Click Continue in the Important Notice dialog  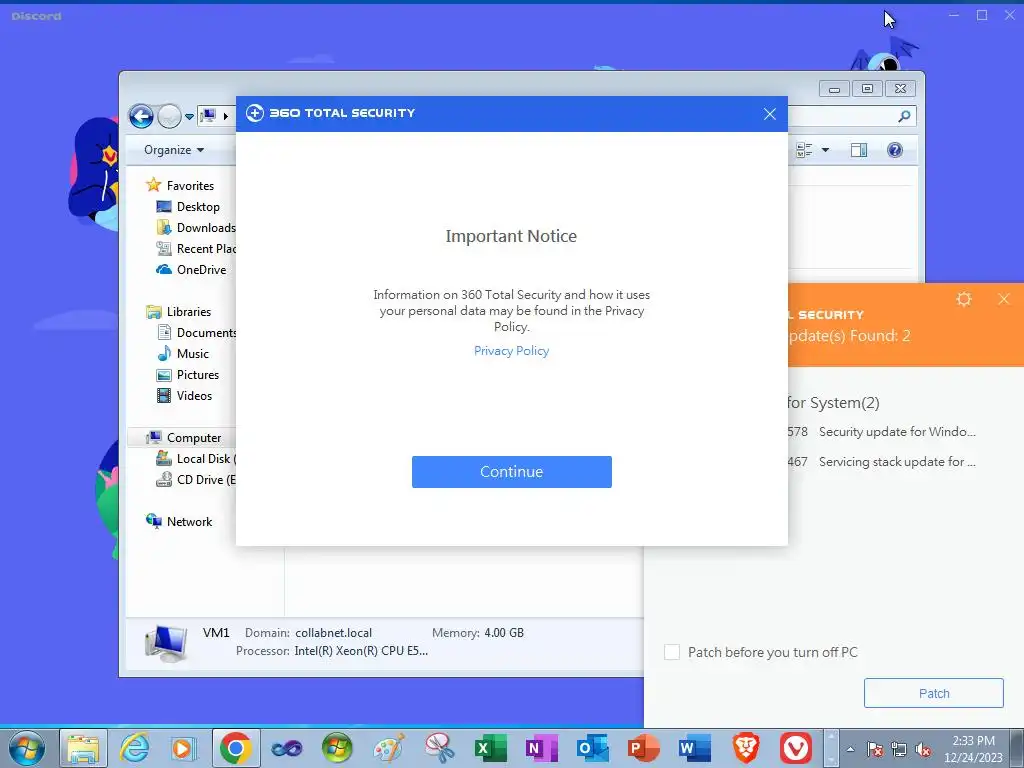(511, 472)
